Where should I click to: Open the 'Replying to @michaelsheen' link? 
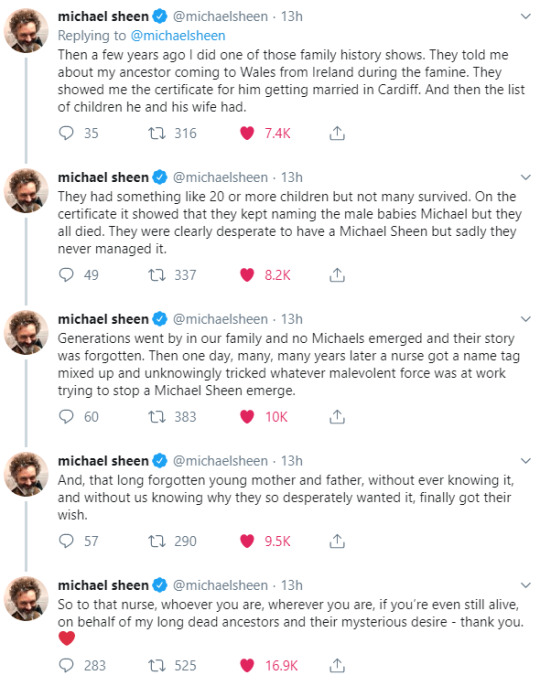(178, 35)
